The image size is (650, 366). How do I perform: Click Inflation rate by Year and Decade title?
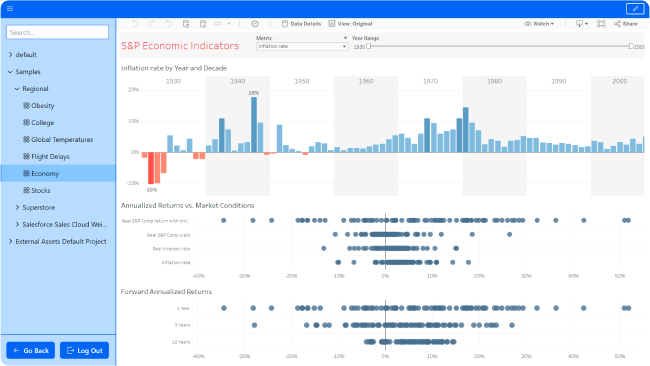click(174, 68)
